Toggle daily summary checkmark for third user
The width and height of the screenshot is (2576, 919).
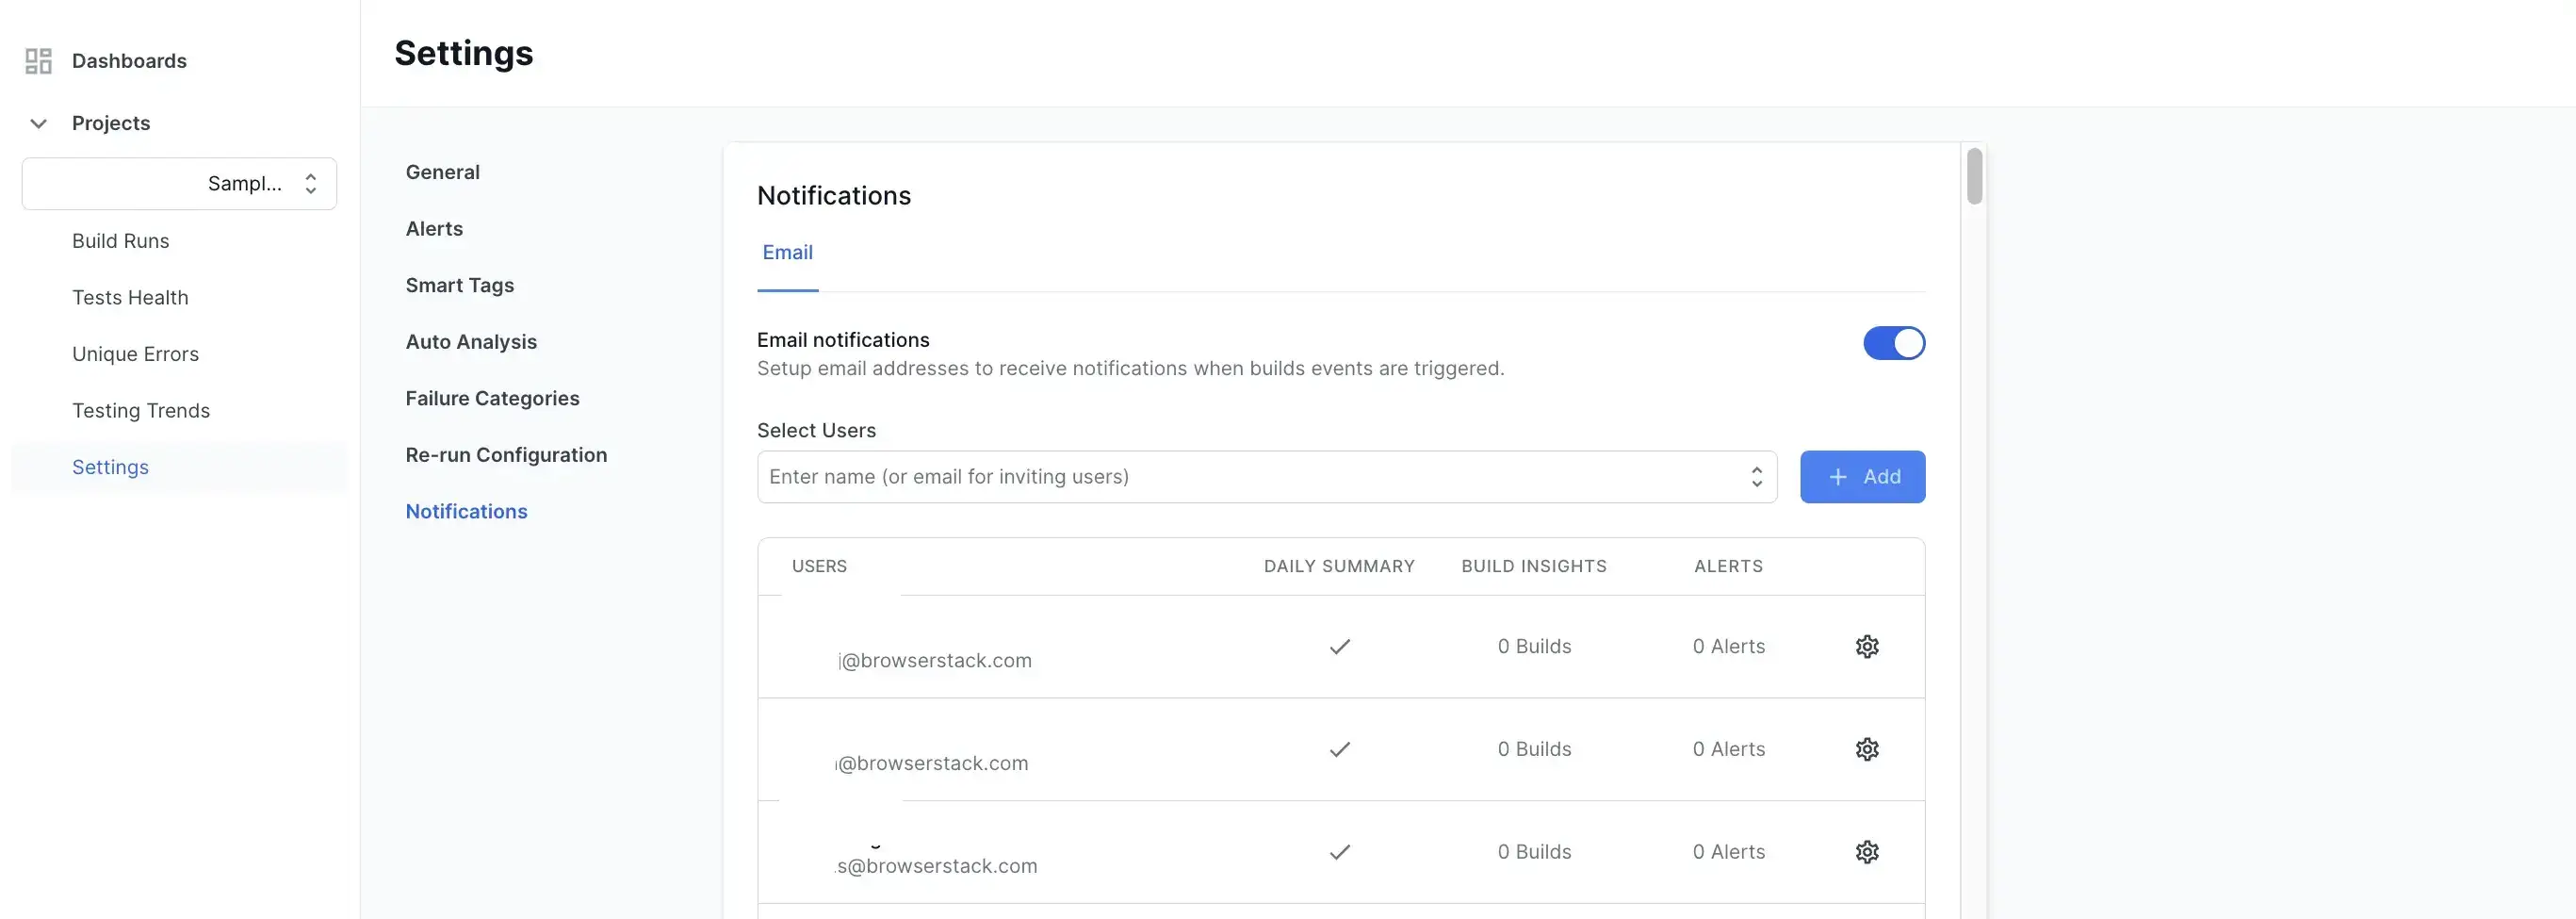pyautogui.click(x=1339, y=852)
